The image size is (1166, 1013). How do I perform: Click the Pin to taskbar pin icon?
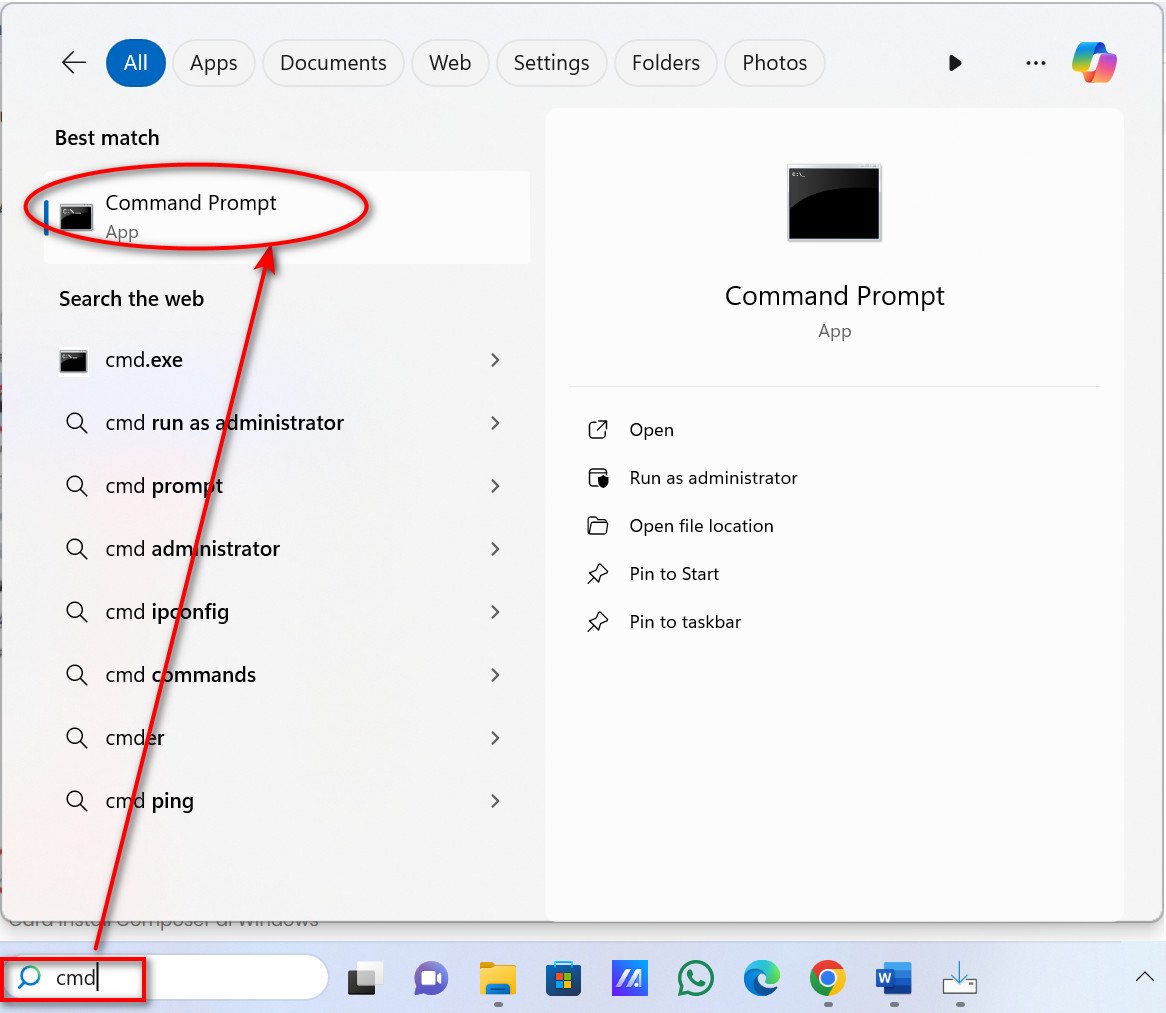tap(598, 622)
